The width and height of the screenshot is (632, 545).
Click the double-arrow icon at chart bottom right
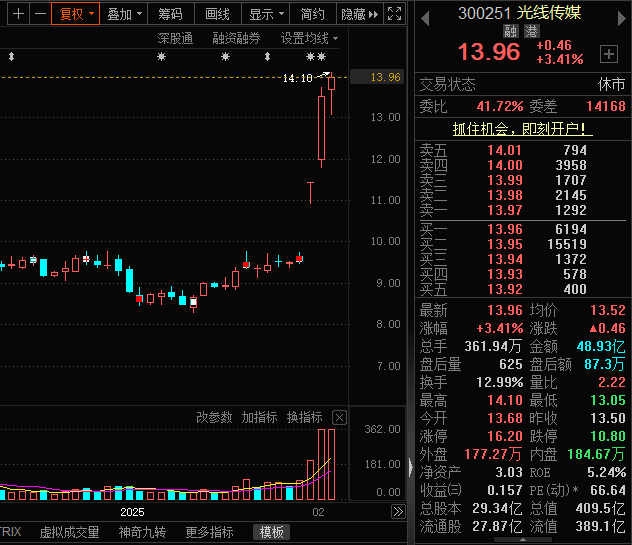(x=397, y=511)
